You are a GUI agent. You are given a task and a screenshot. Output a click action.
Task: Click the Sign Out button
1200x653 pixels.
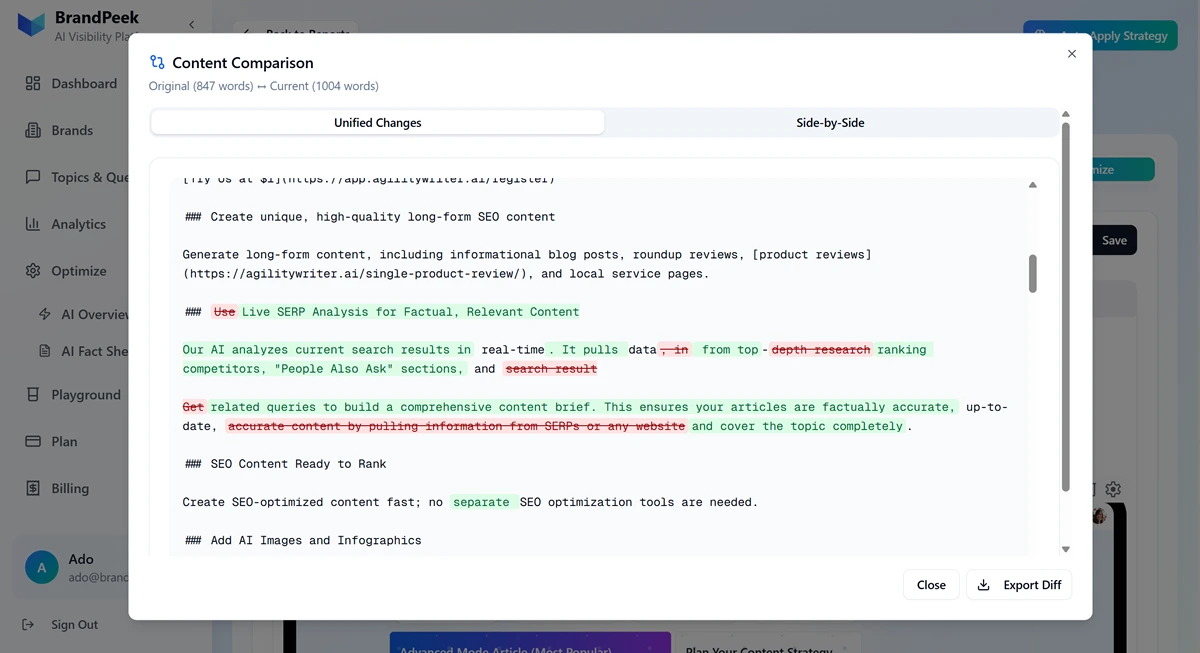[60, 625]
